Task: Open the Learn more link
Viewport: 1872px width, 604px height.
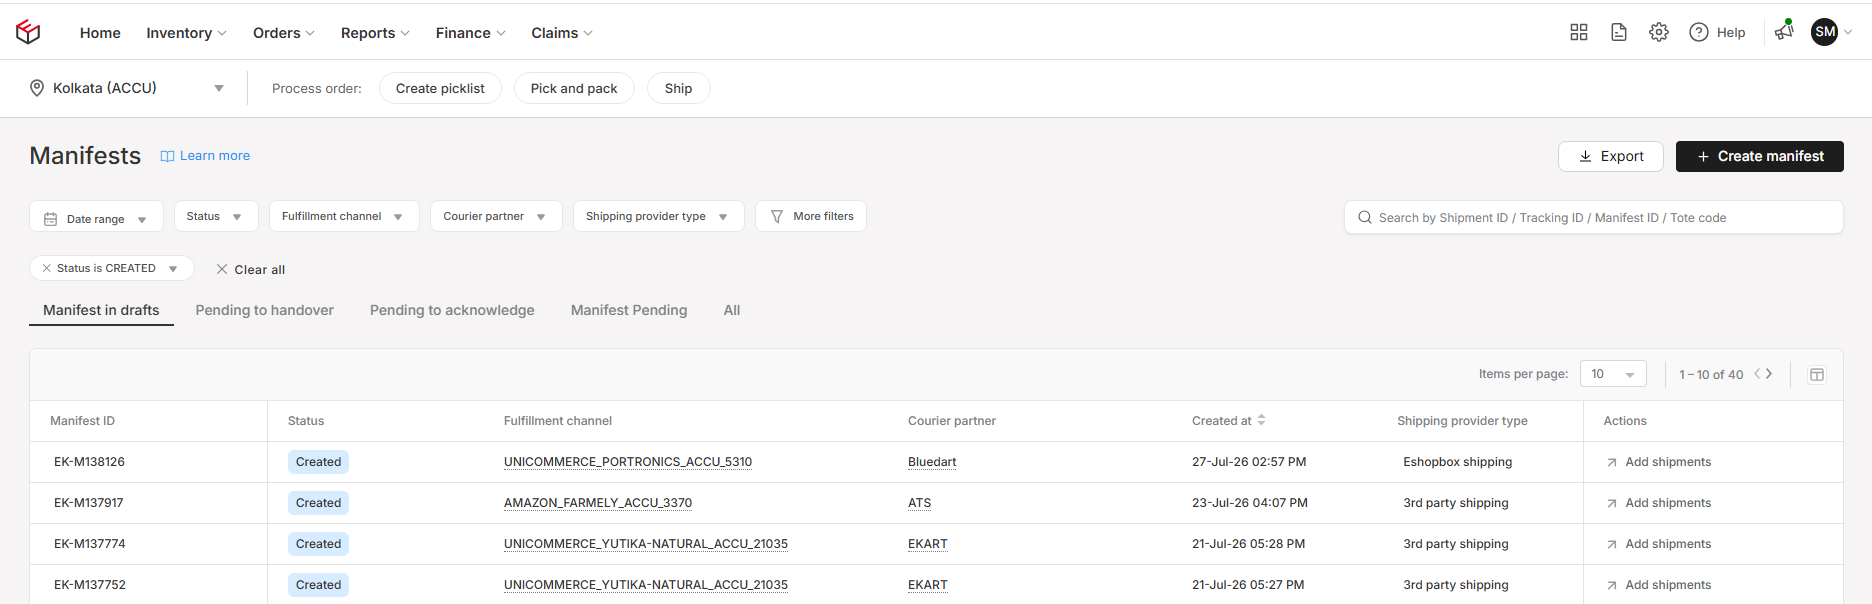Action: click(206, 156)
